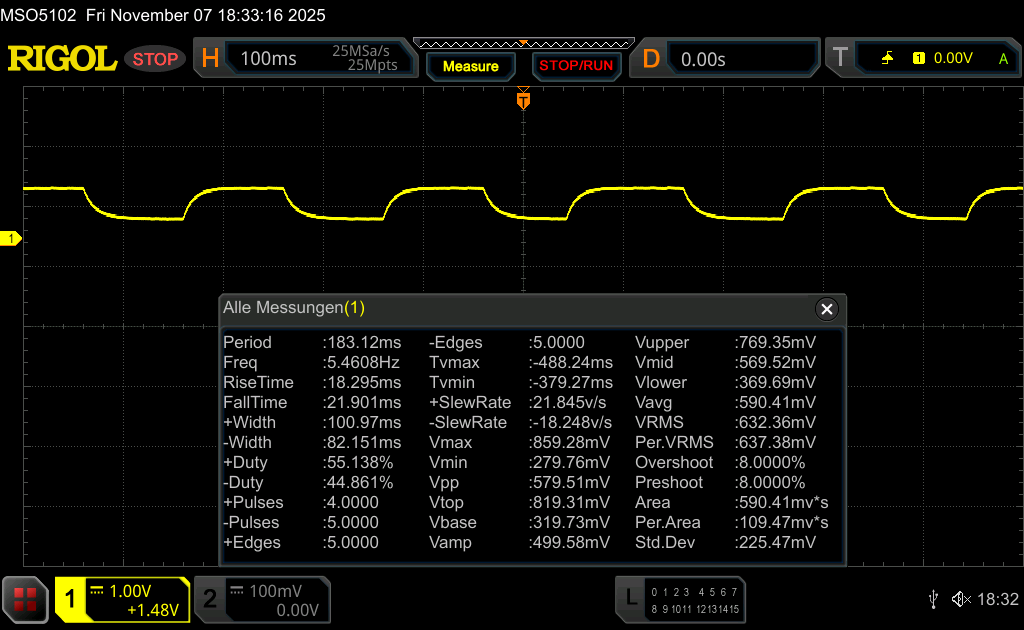Click the 0.00V trigger level value
This screenshot has width=1024, height=630.
point(952,59)
